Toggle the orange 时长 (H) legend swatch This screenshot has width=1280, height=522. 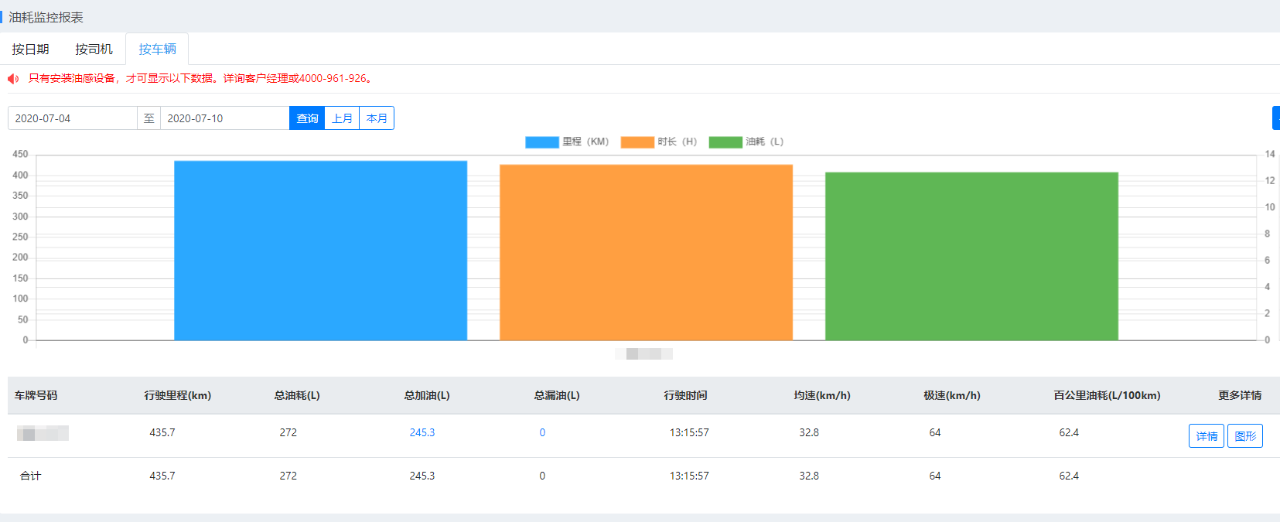tap(637, 142)
